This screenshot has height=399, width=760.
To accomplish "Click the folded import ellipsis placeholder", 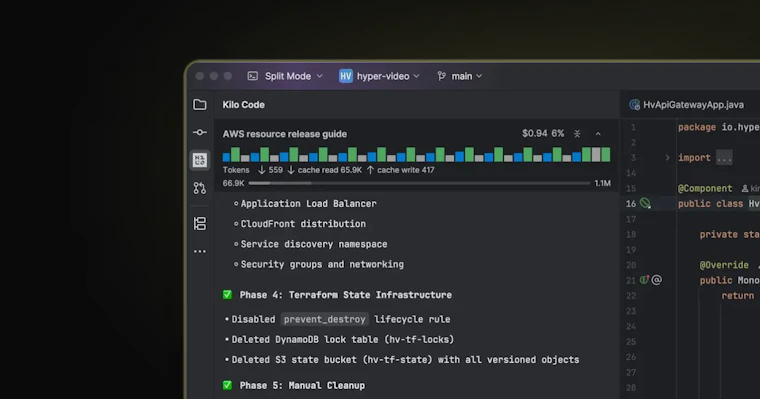I will [724, 158].
